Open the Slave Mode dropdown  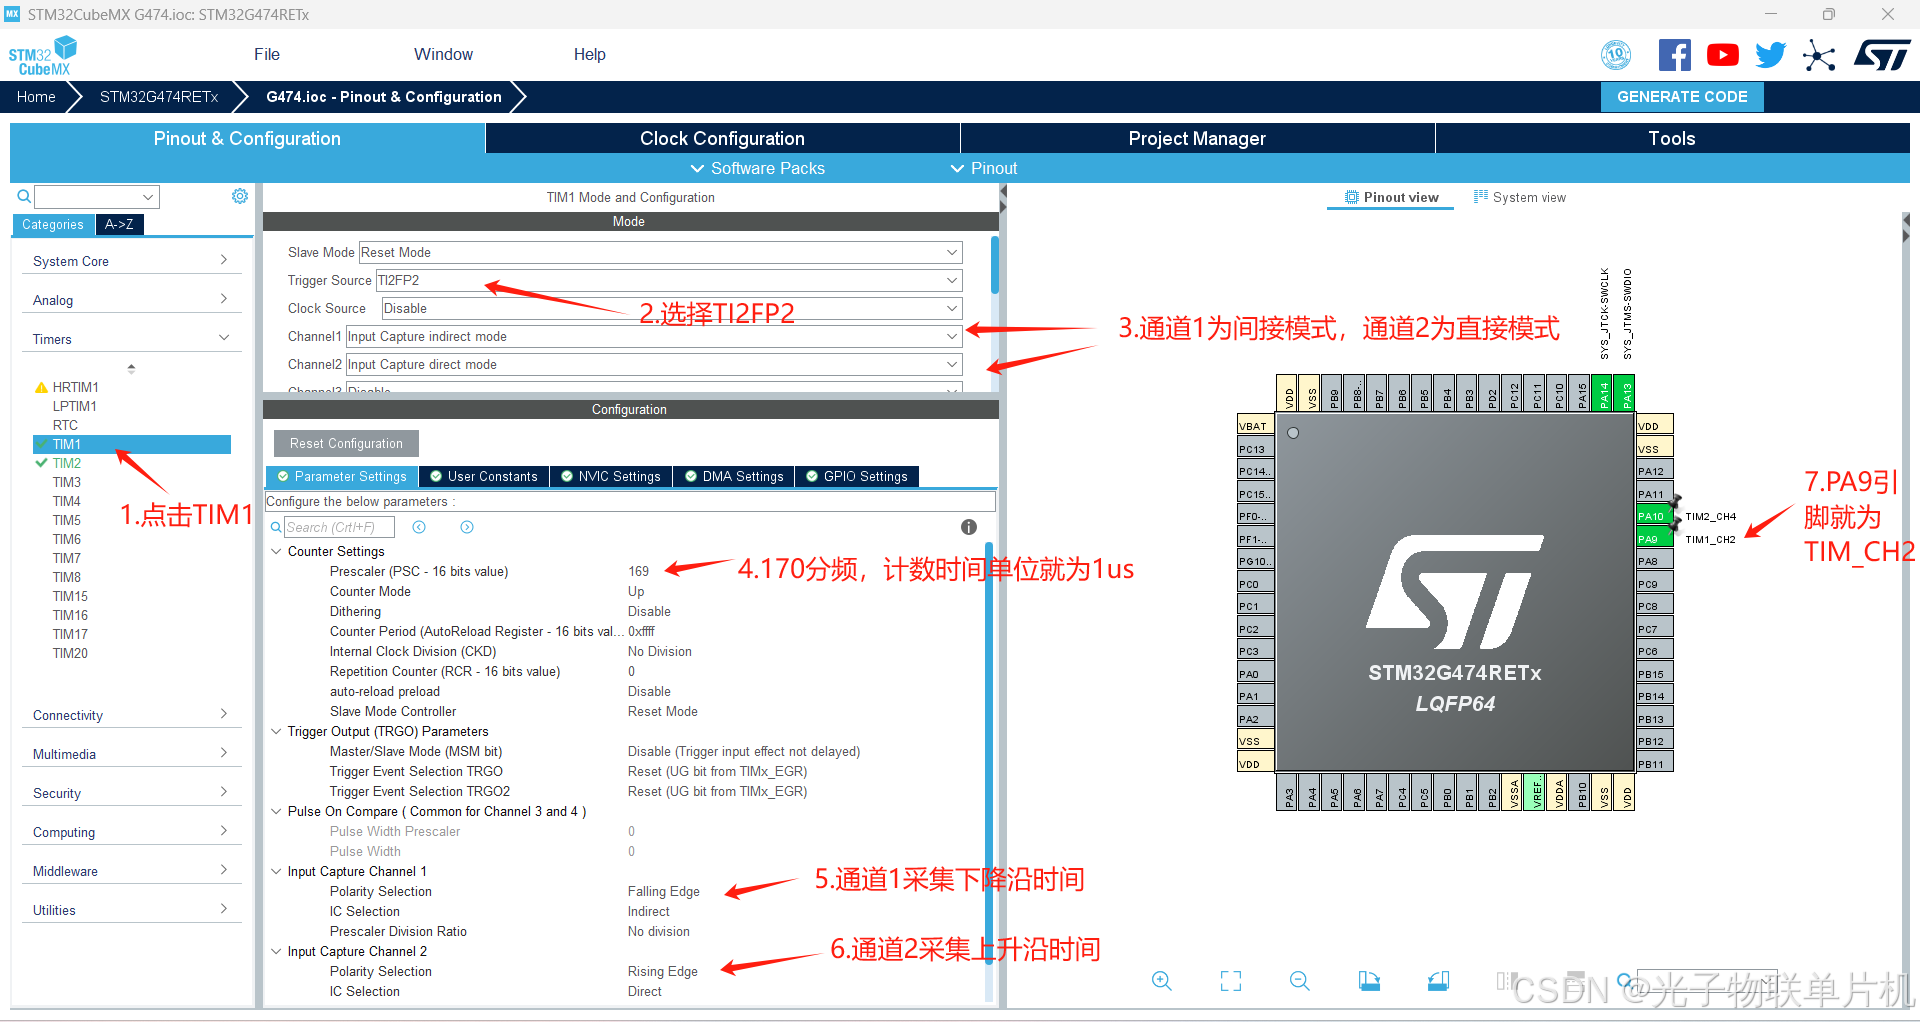pyautogui.click(x=660, y=252)
